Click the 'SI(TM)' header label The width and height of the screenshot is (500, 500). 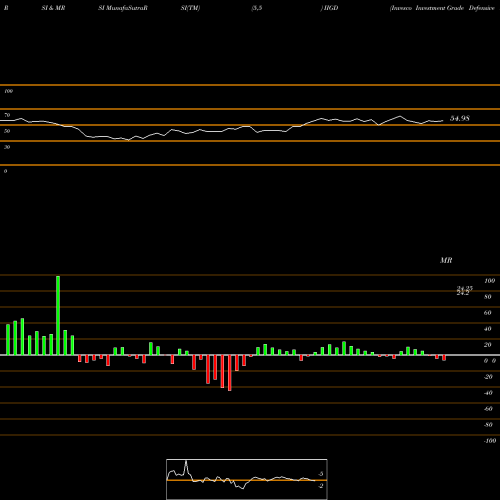point(190,8)
